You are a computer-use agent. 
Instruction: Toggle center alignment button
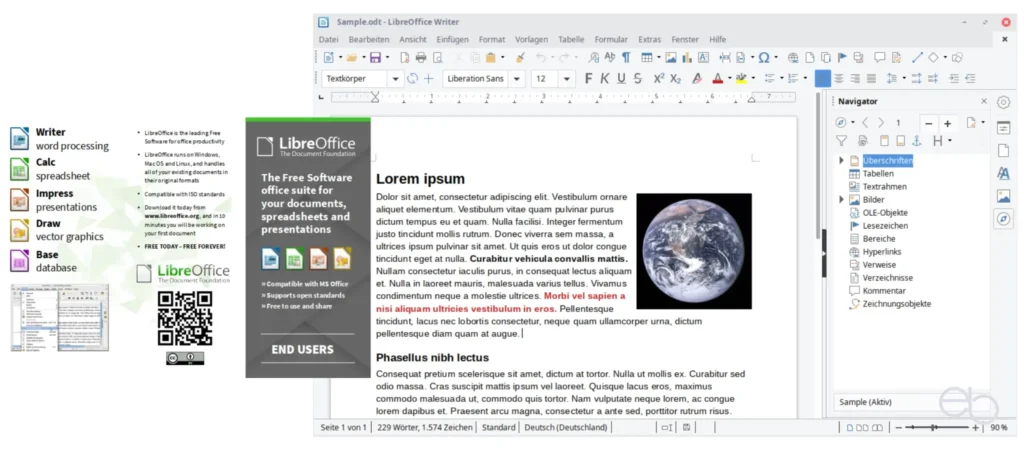click(839, 78)
